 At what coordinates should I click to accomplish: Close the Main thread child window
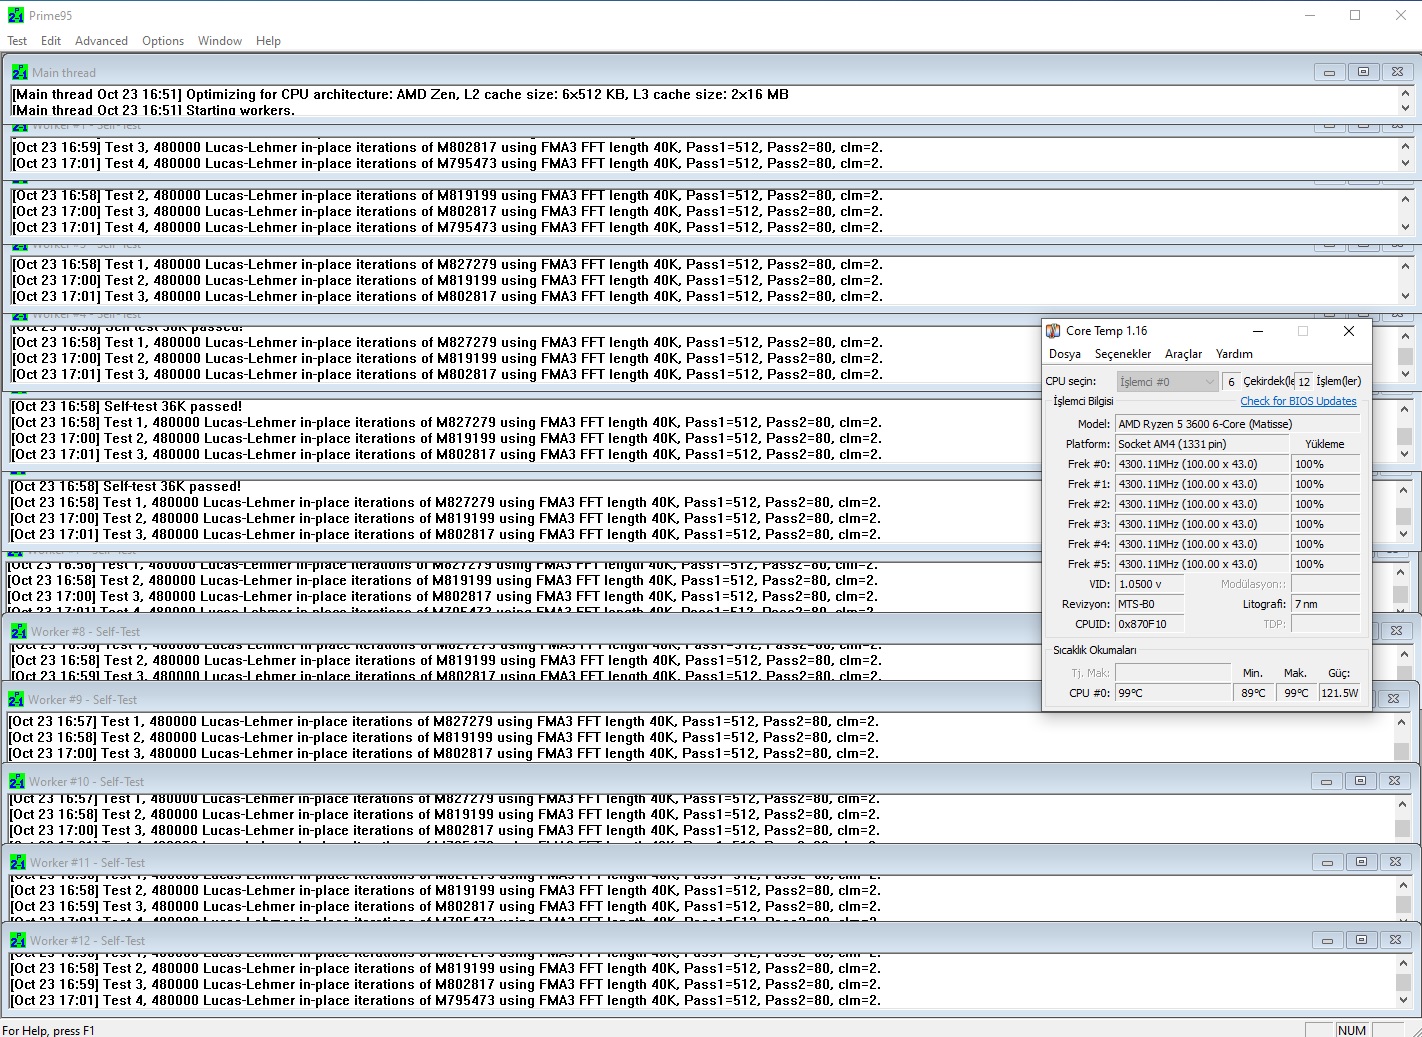pyautogui.click(x=1397, y=72)
